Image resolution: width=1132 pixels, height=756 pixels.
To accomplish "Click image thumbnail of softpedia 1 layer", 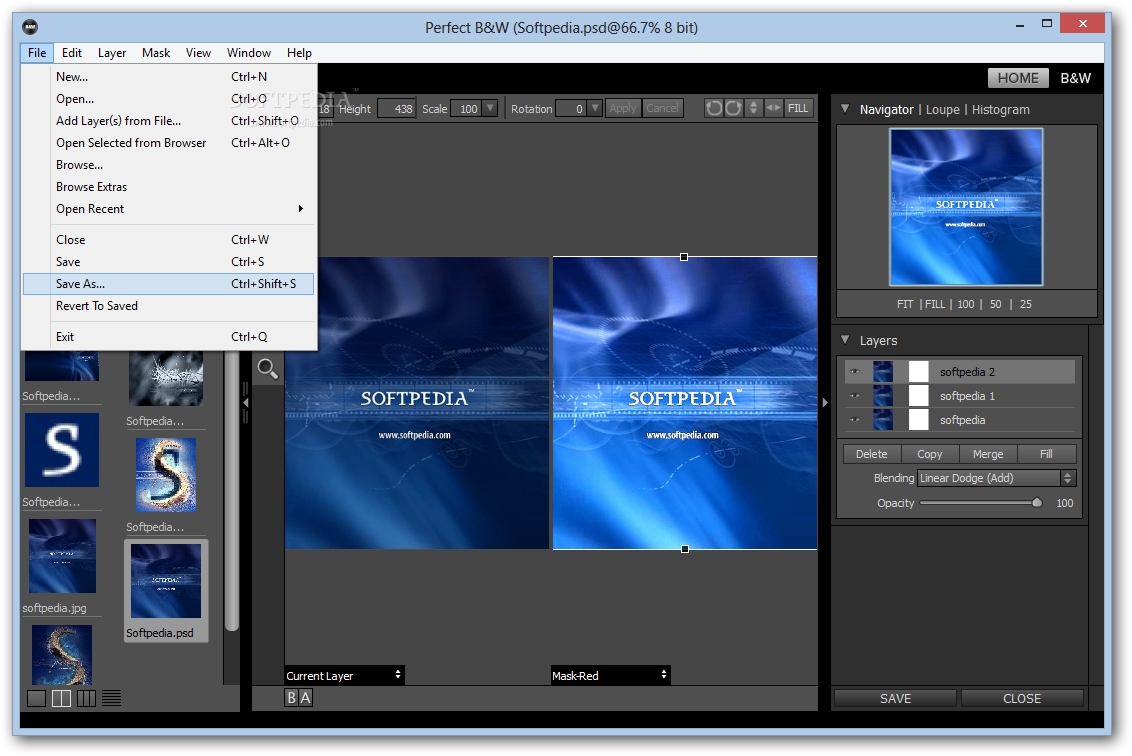I will (x=883, y=396).
